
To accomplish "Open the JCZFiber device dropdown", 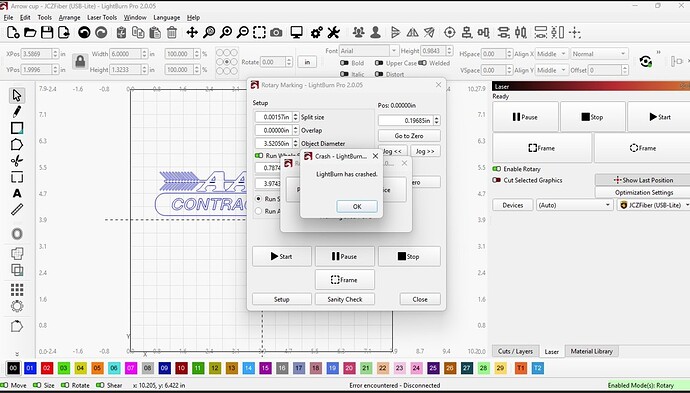I will 653,205.
